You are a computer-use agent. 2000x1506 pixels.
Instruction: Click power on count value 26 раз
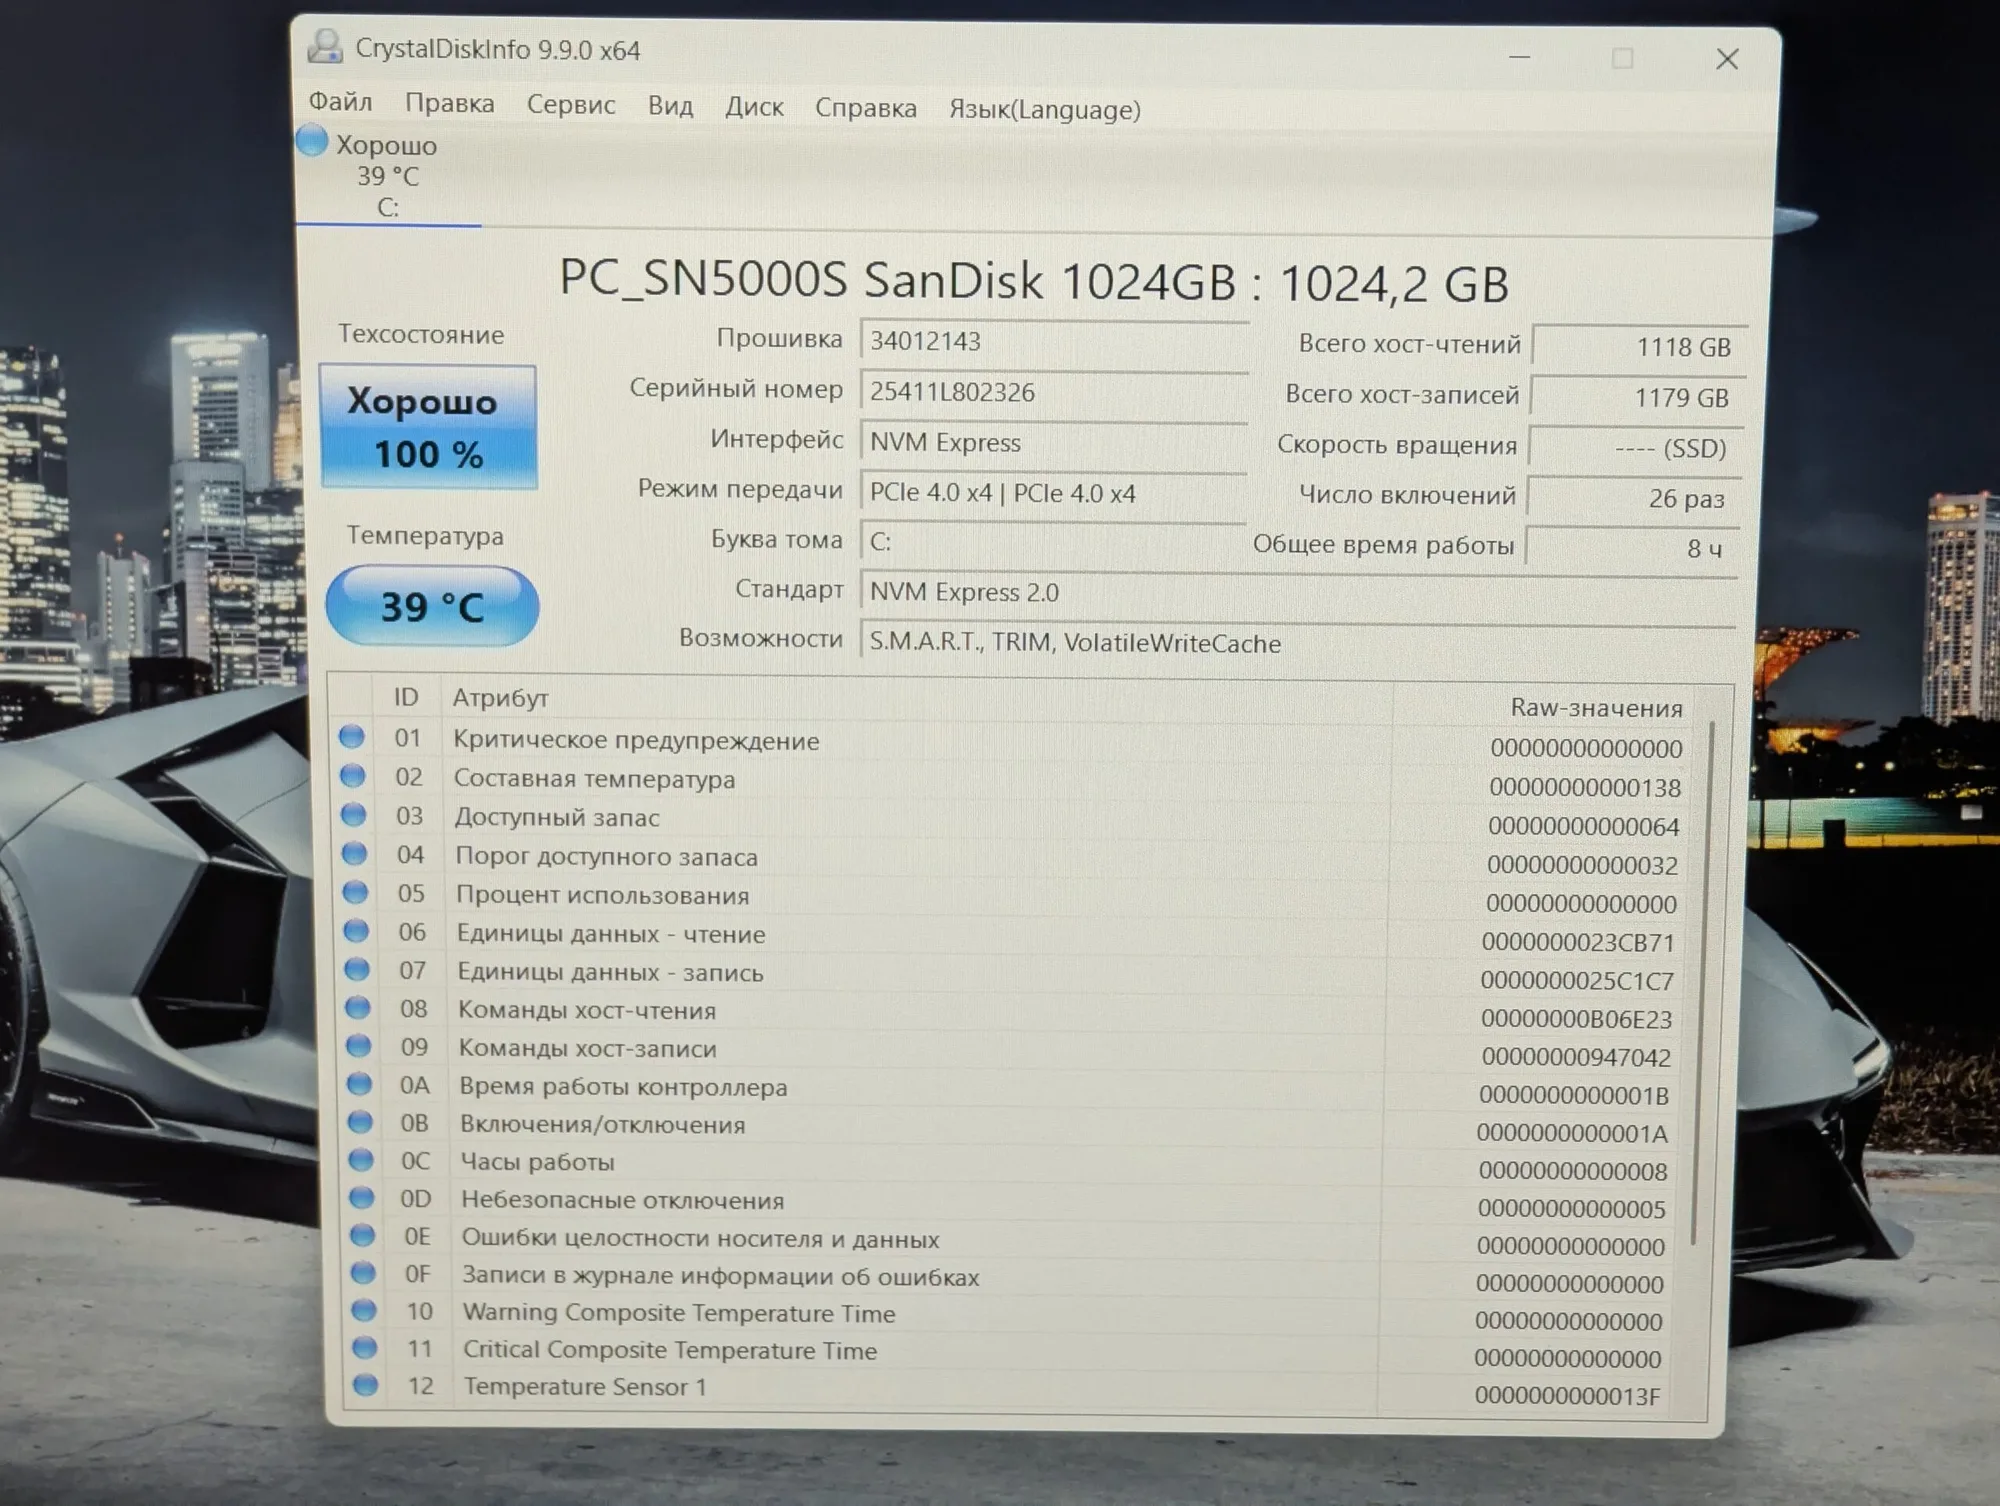[1634, 497]
